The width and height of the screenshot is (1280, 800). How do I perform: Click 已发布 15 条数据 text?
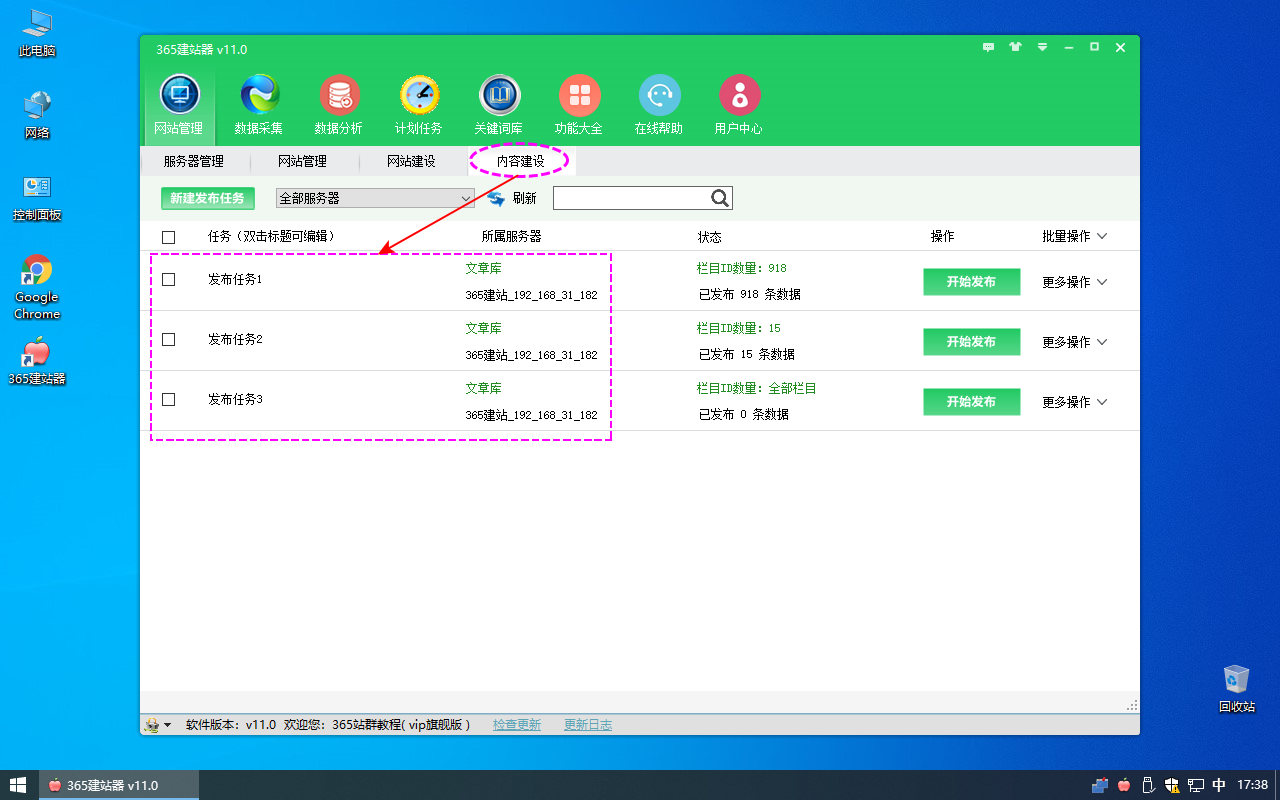coord(747,354)
